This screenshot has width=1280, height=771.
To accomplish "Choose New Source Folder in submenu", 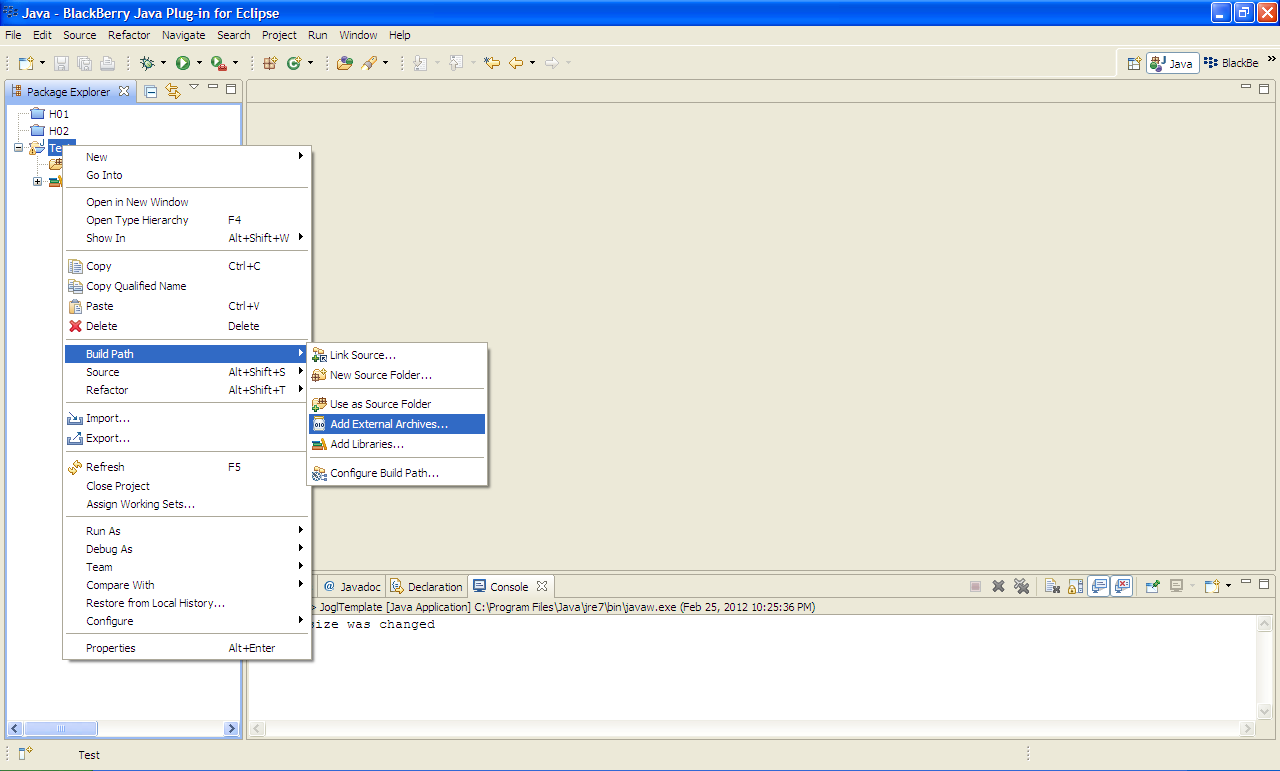I will point(397,375).
